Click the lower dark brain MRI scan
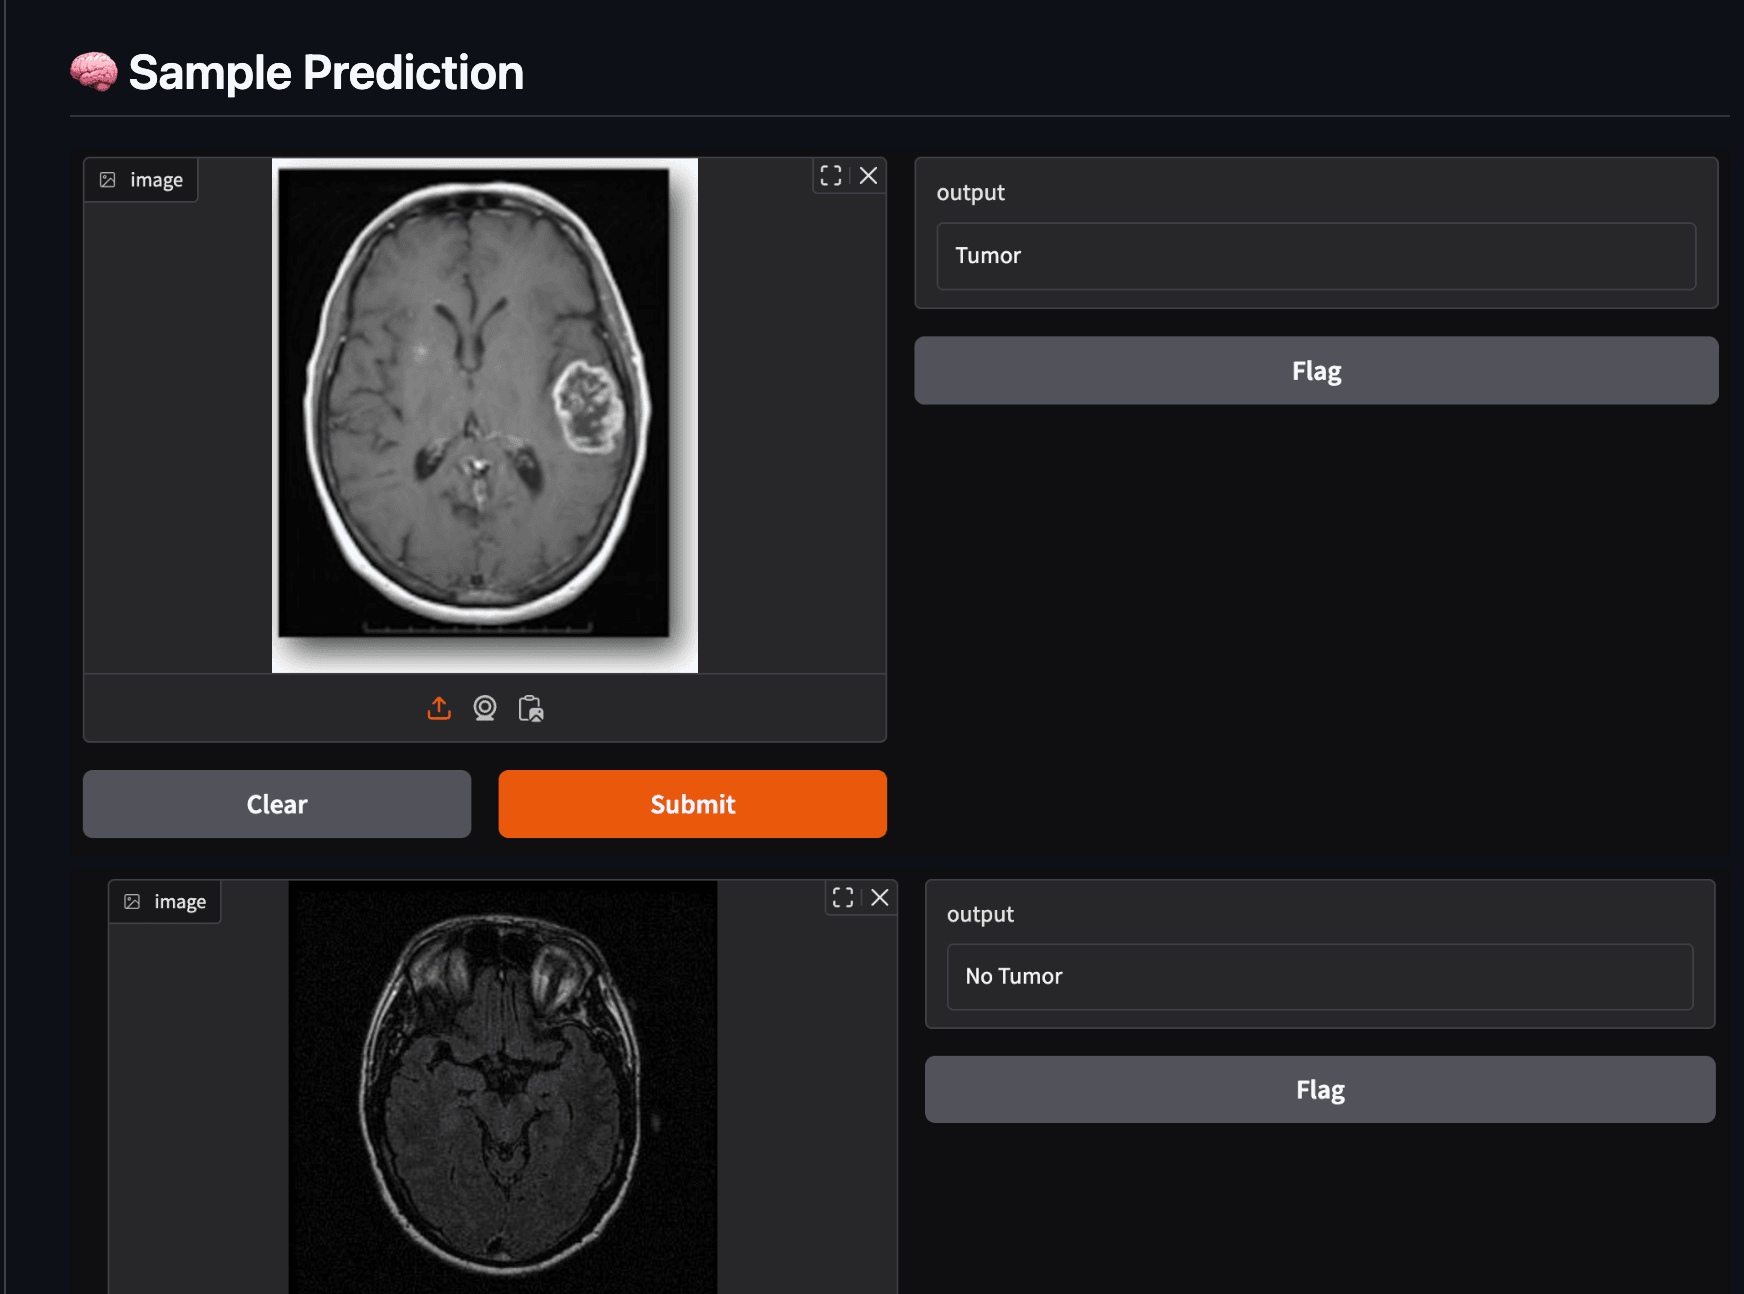Image resolution: width=1744 pixels, height=1294 pixels. tap(503, 1090)
